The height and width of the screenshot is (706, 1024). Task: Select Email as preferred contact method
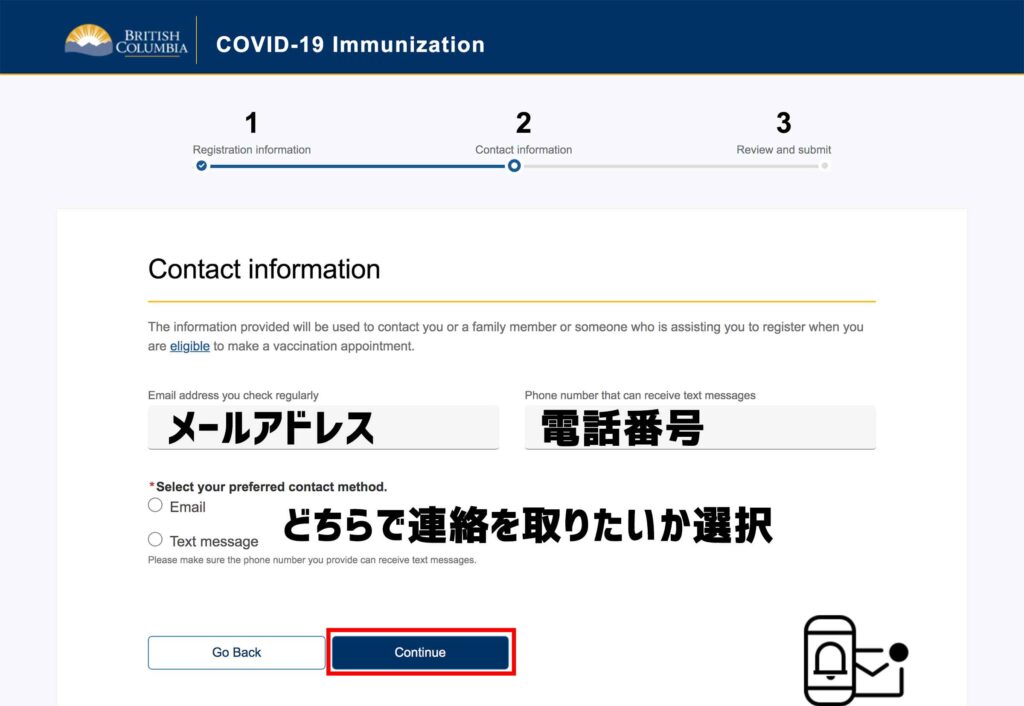pos(155,505)
